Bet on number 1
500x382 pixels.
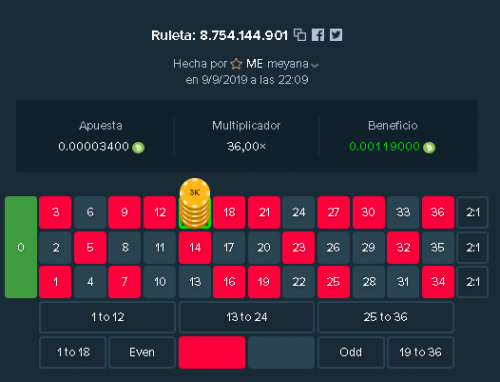pos(55,282)
